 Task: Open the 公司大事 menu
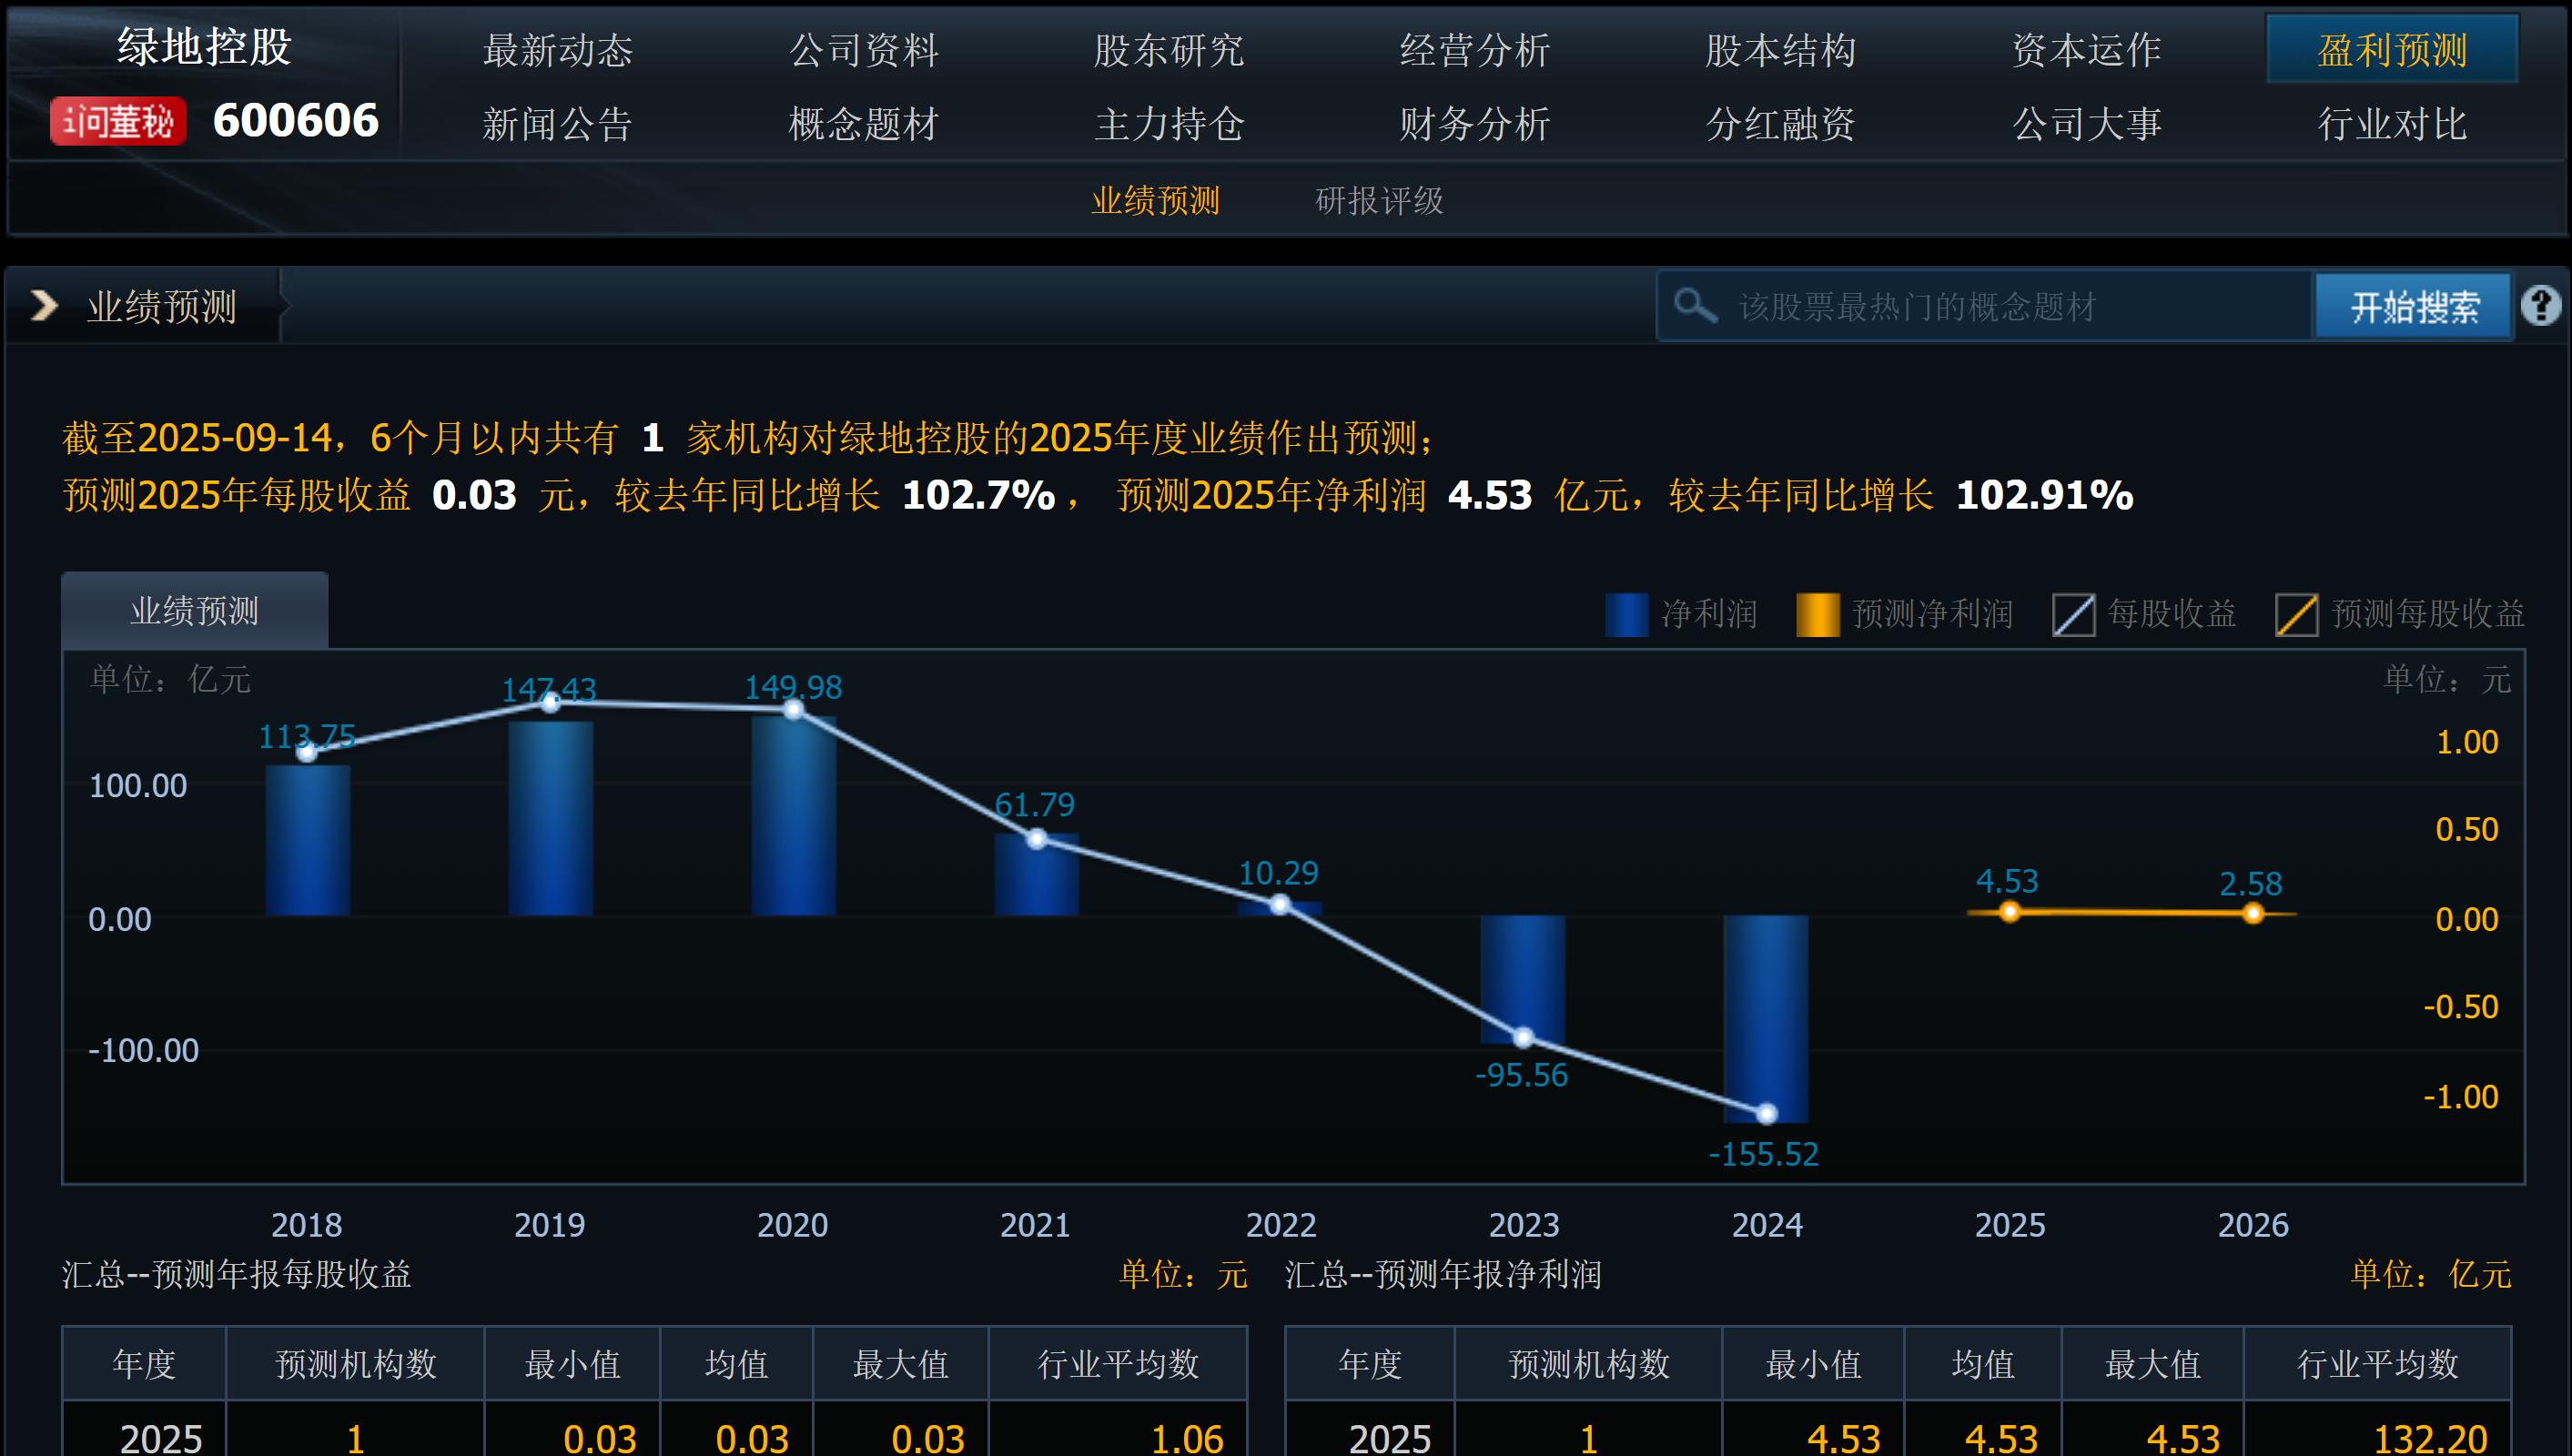click(x=2087, y=124)
